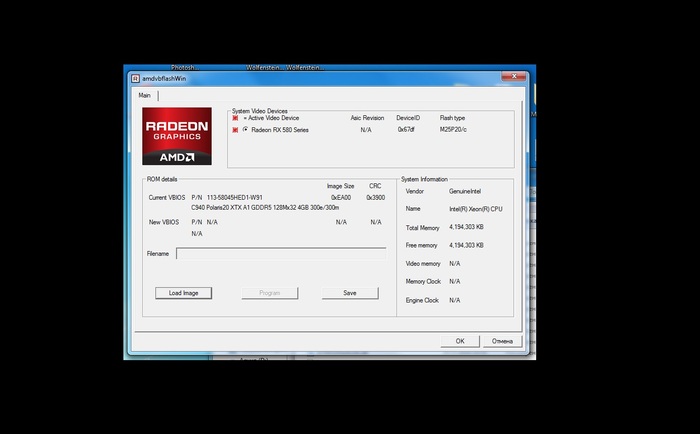This screenshot has height=434, width=700.
Task: Click the CRC value 0x3900
Action: pos(375,197)
